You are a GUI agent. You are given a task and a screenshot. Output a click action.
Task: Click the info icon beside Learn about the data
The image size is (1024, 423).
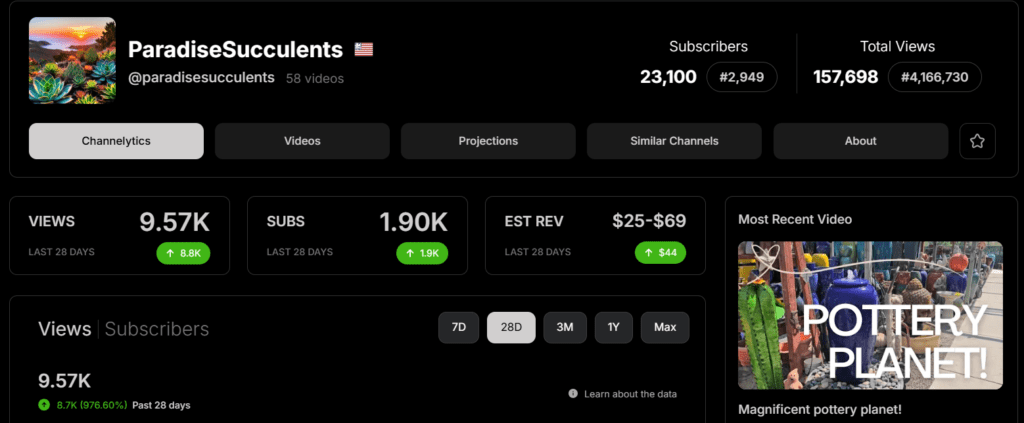coord(573,394)
